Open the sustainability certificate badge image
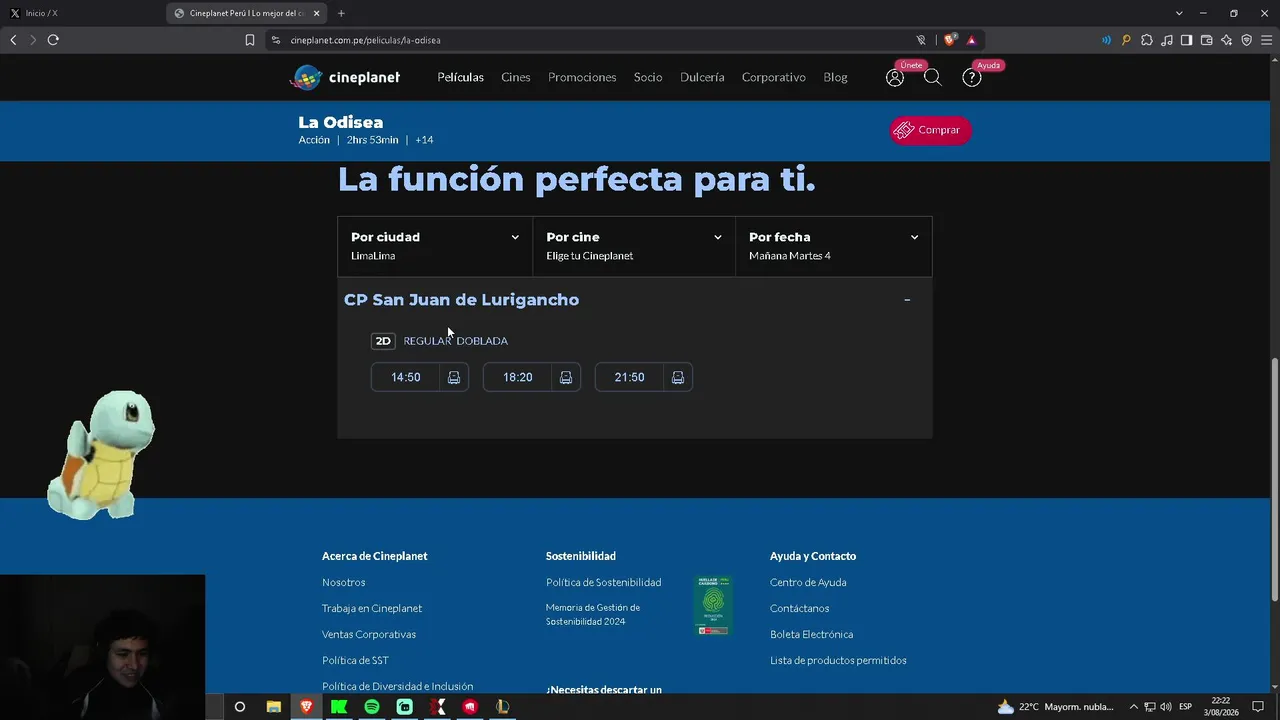 point(713,605)
